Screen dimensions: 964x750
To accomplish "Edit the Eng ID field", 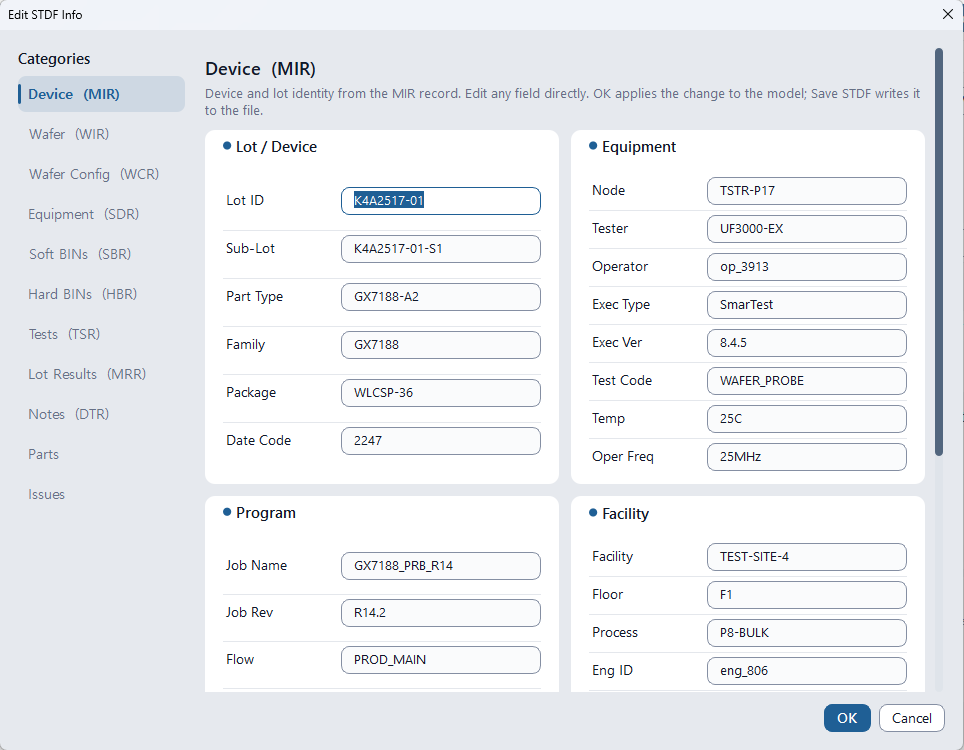I will tap(807, 671).
